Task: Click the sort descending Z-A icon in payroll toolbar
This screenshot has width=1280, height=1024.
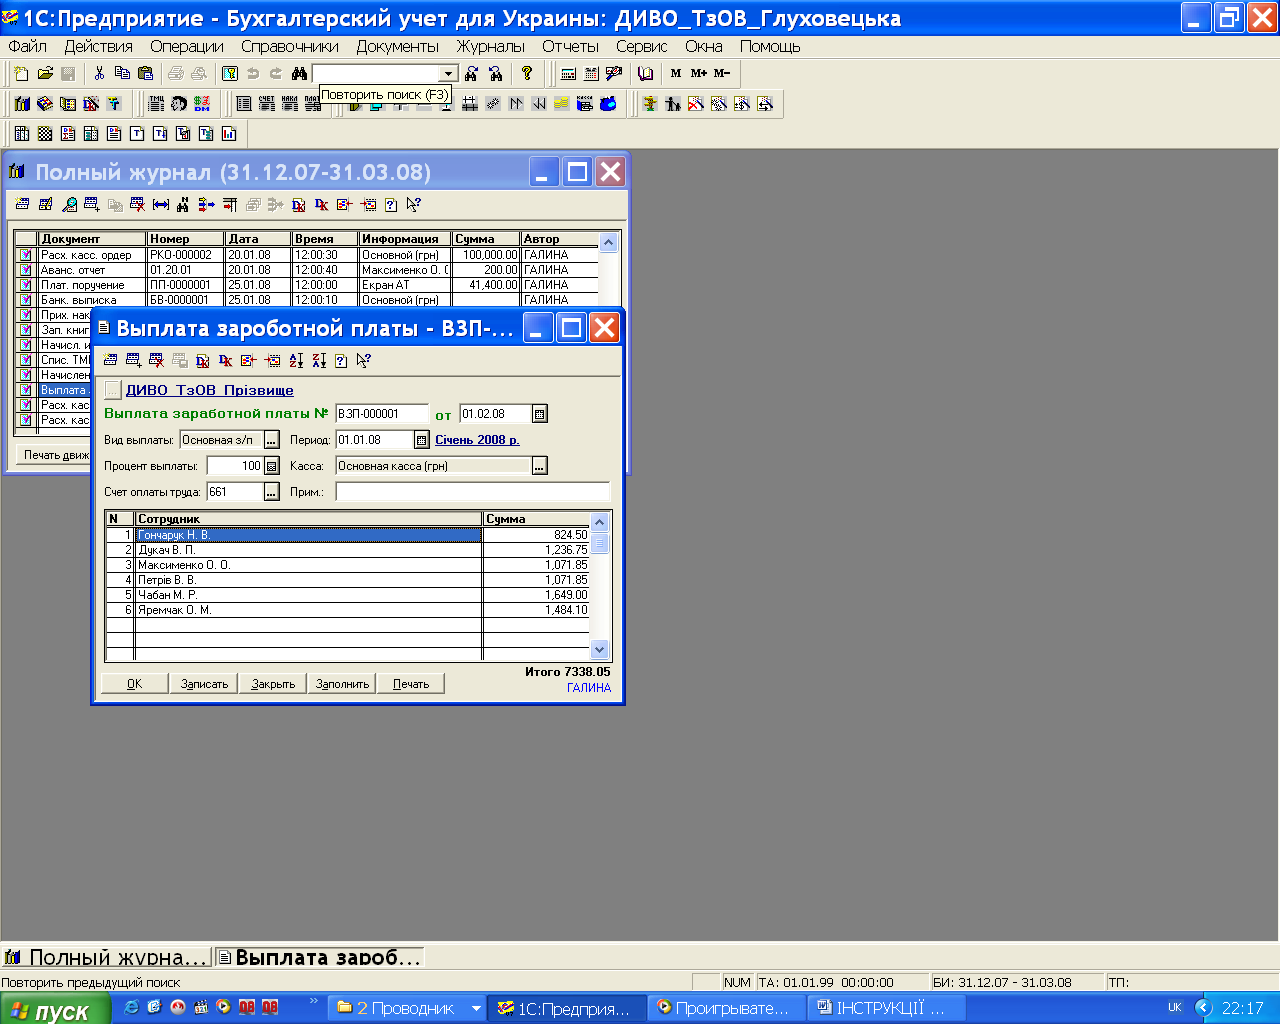Action: pyautogui.click(x=319, y=360)
